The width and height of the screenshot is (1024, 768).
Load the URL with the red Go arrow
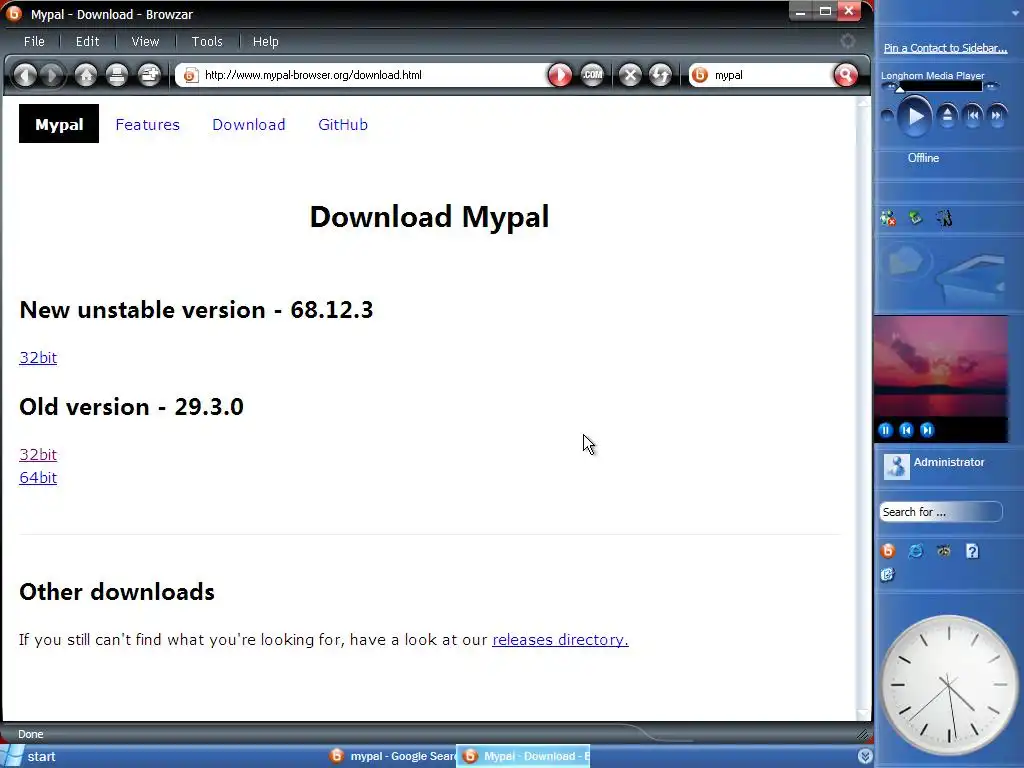(560, 75)
